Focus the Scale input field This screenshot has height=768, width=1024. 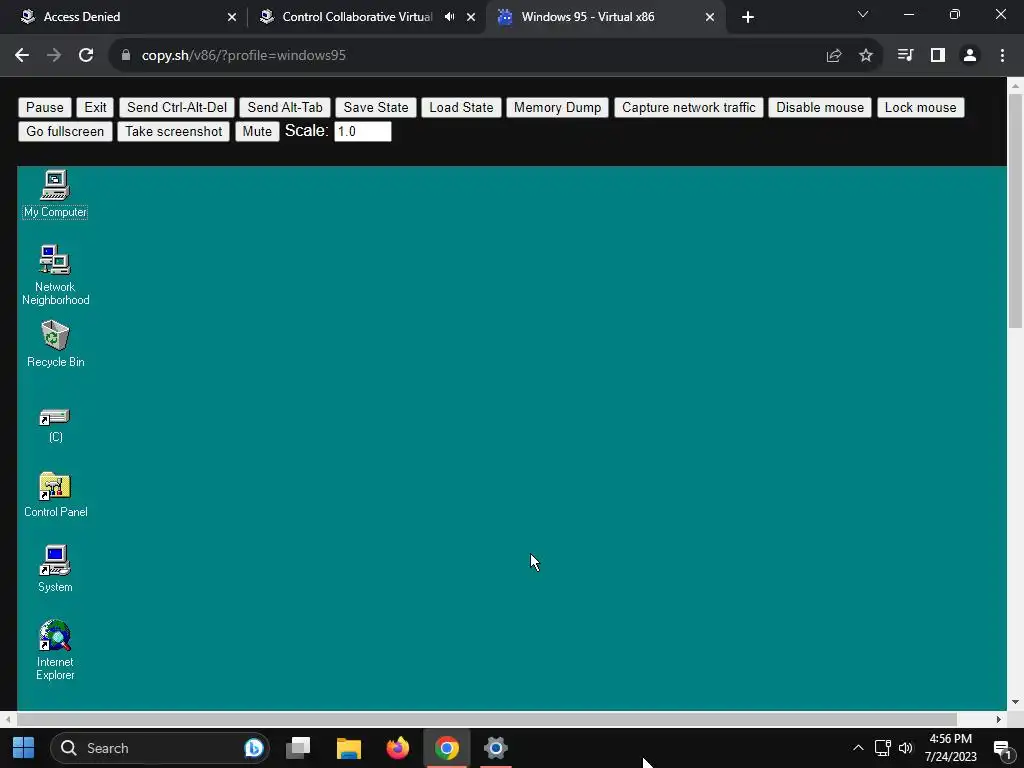tap(362, 131)
